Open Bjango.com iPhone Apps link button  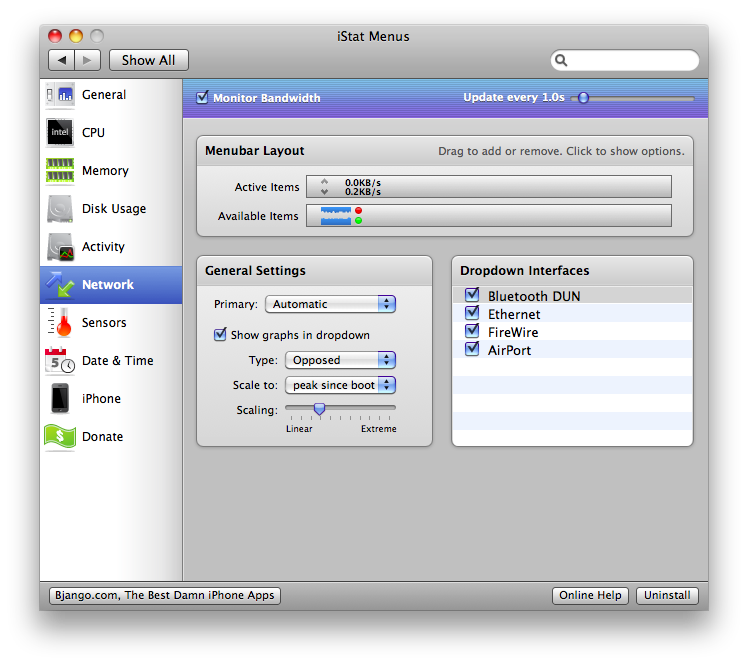[165, 595]
